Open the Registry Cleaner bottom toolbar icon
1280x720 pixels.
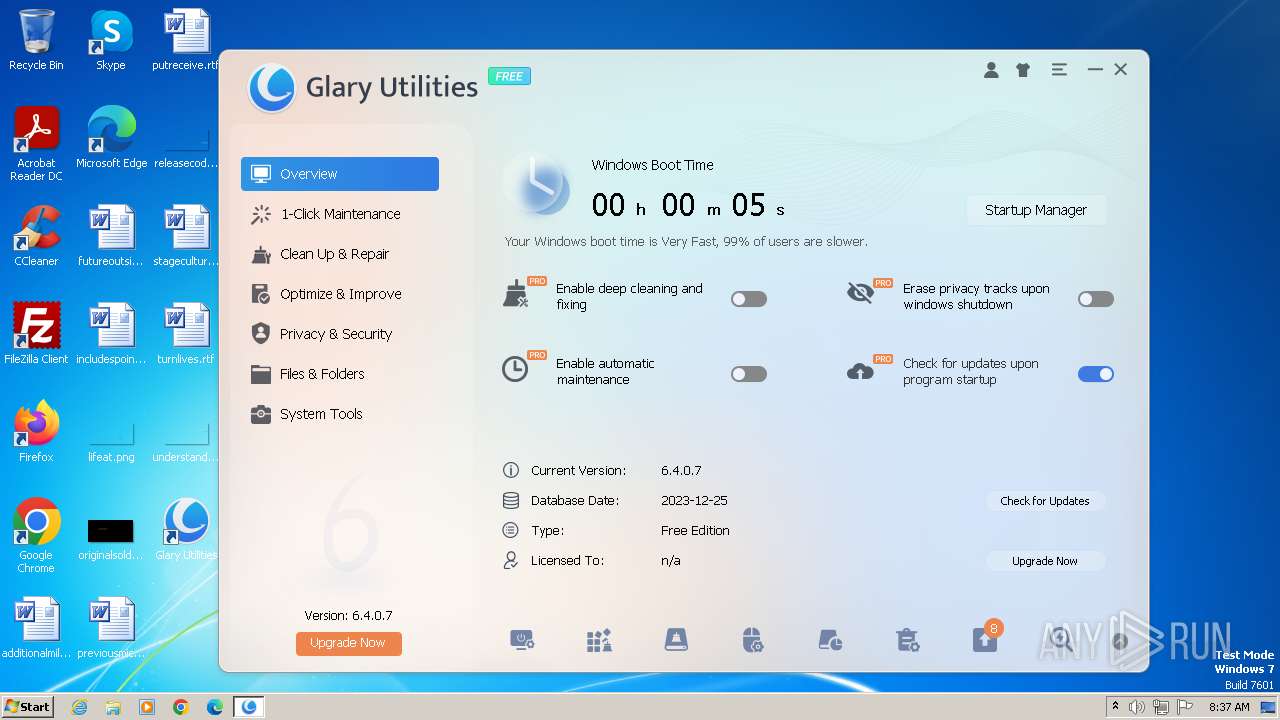(599, 641)
